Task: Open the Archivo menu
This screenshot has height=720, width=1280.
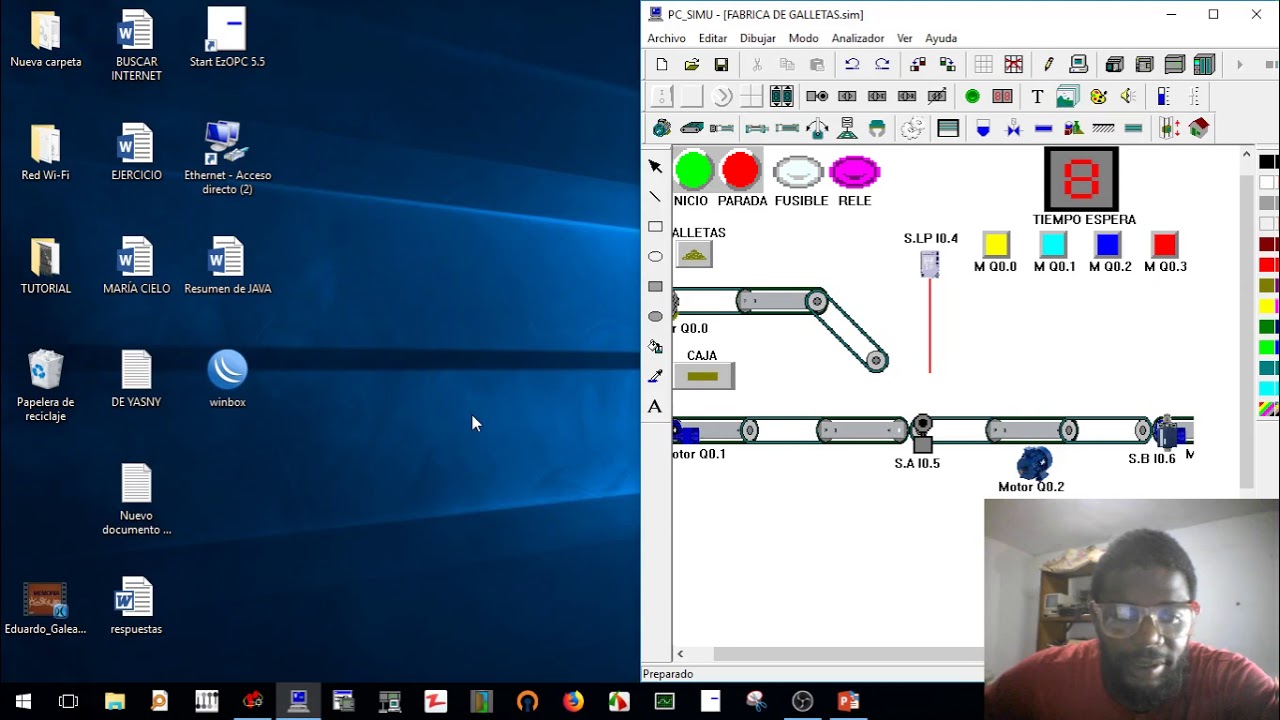Action: 666,38
